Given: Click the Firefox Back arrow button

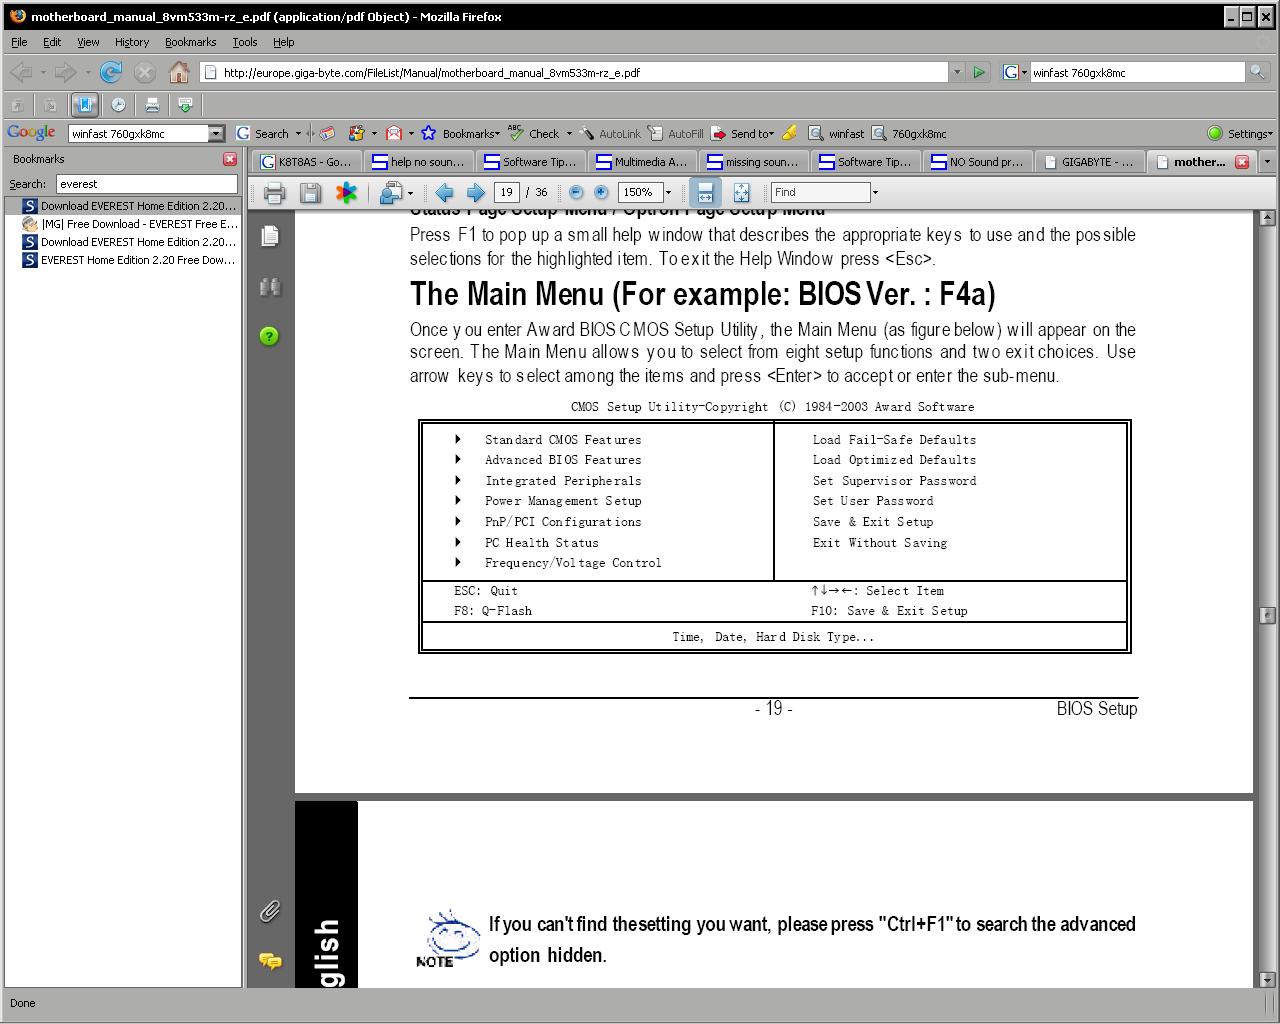Looking at the screenshot, I should pyautogui.click(x=21, y=72).
